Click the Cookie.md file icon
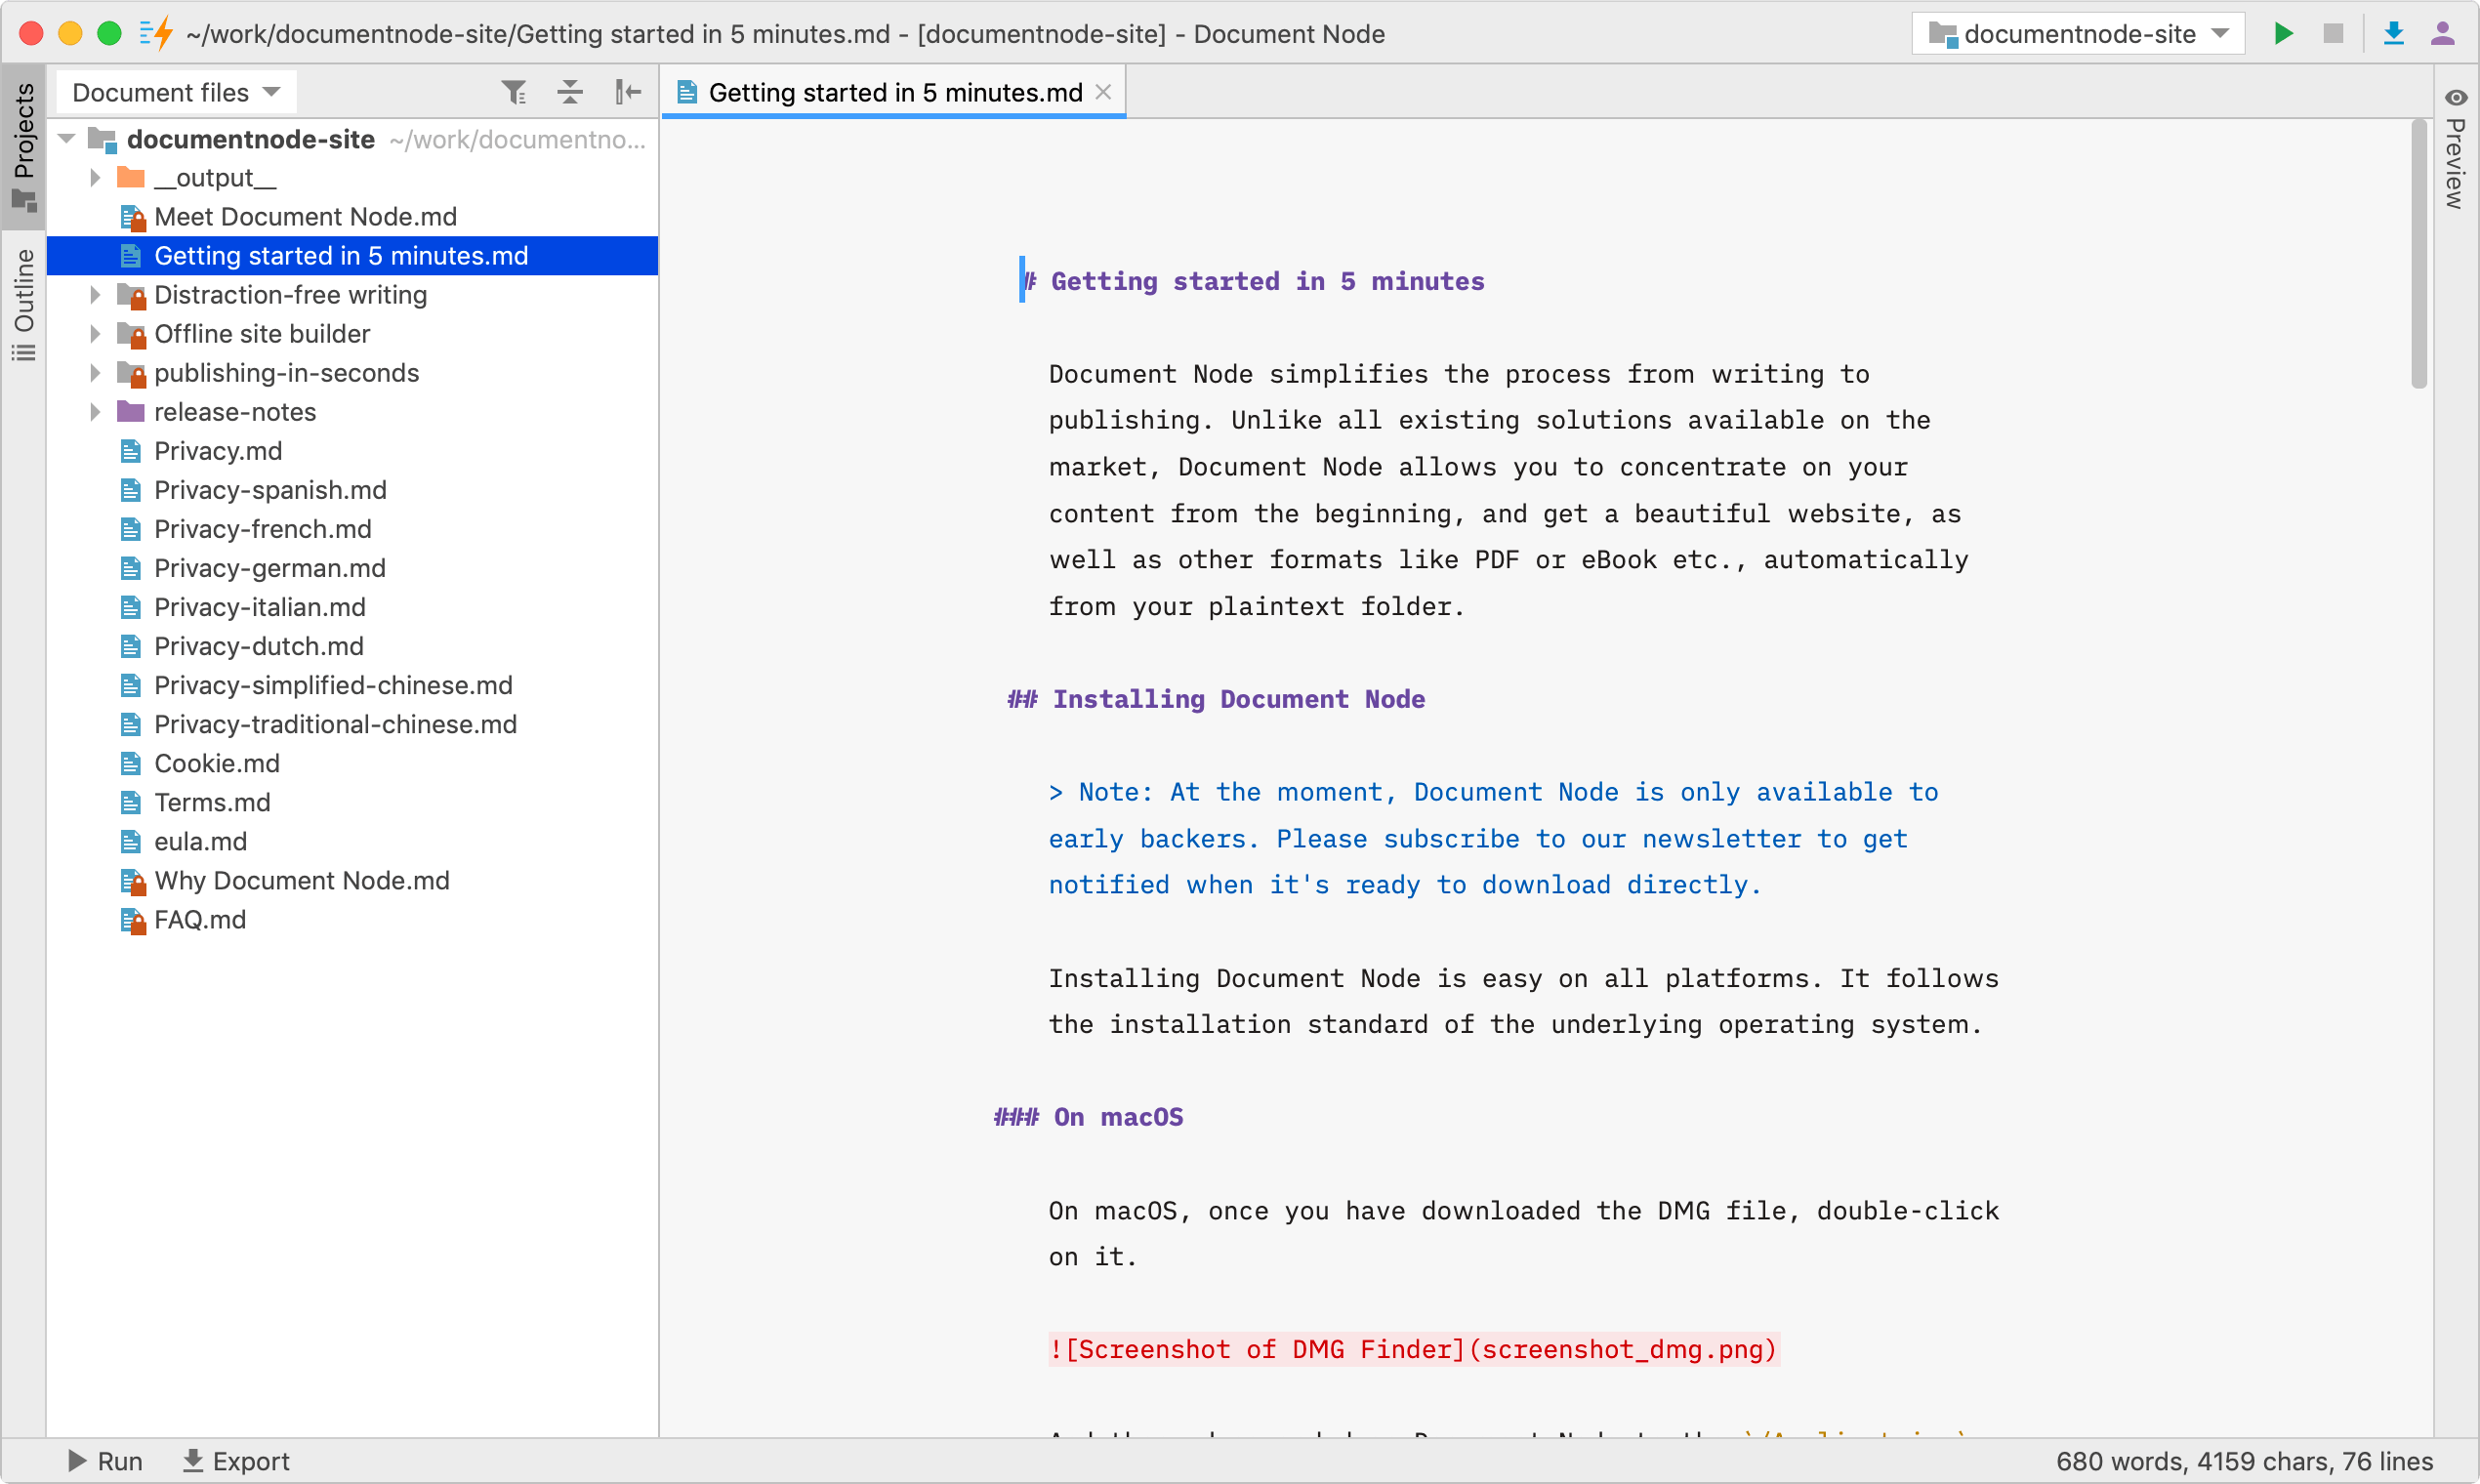This screenshot has width=2480, height=1484. coord(130,763)
